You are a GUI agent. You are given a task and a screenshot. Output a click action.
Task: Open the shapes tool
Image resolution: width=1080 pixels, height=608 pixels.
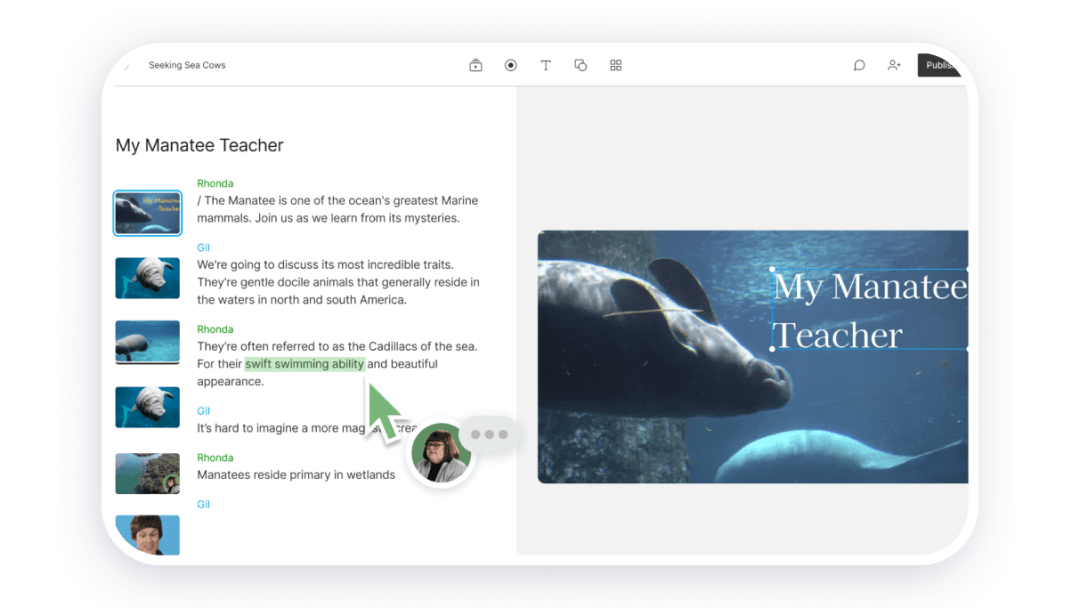pyautogui.click(x=581, y=65)
